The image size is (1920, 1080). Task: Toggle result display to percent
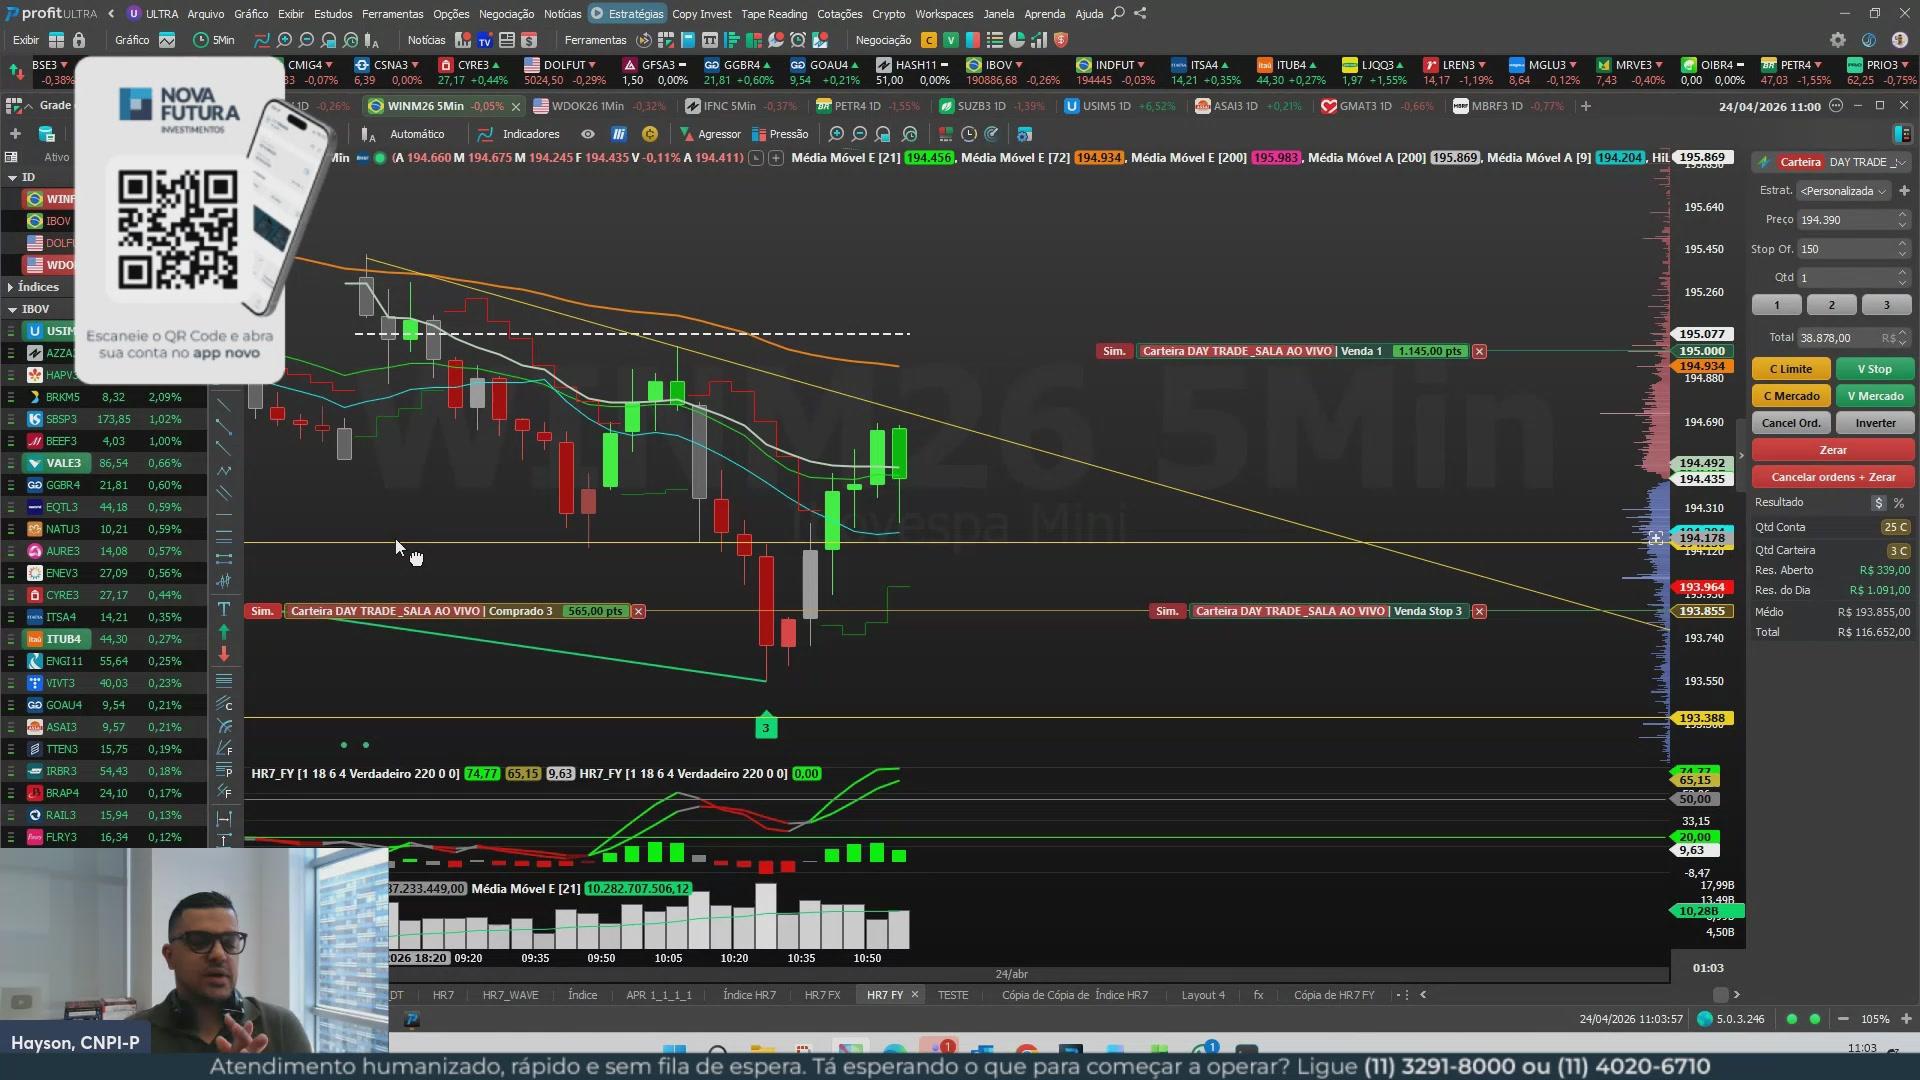1898,503
